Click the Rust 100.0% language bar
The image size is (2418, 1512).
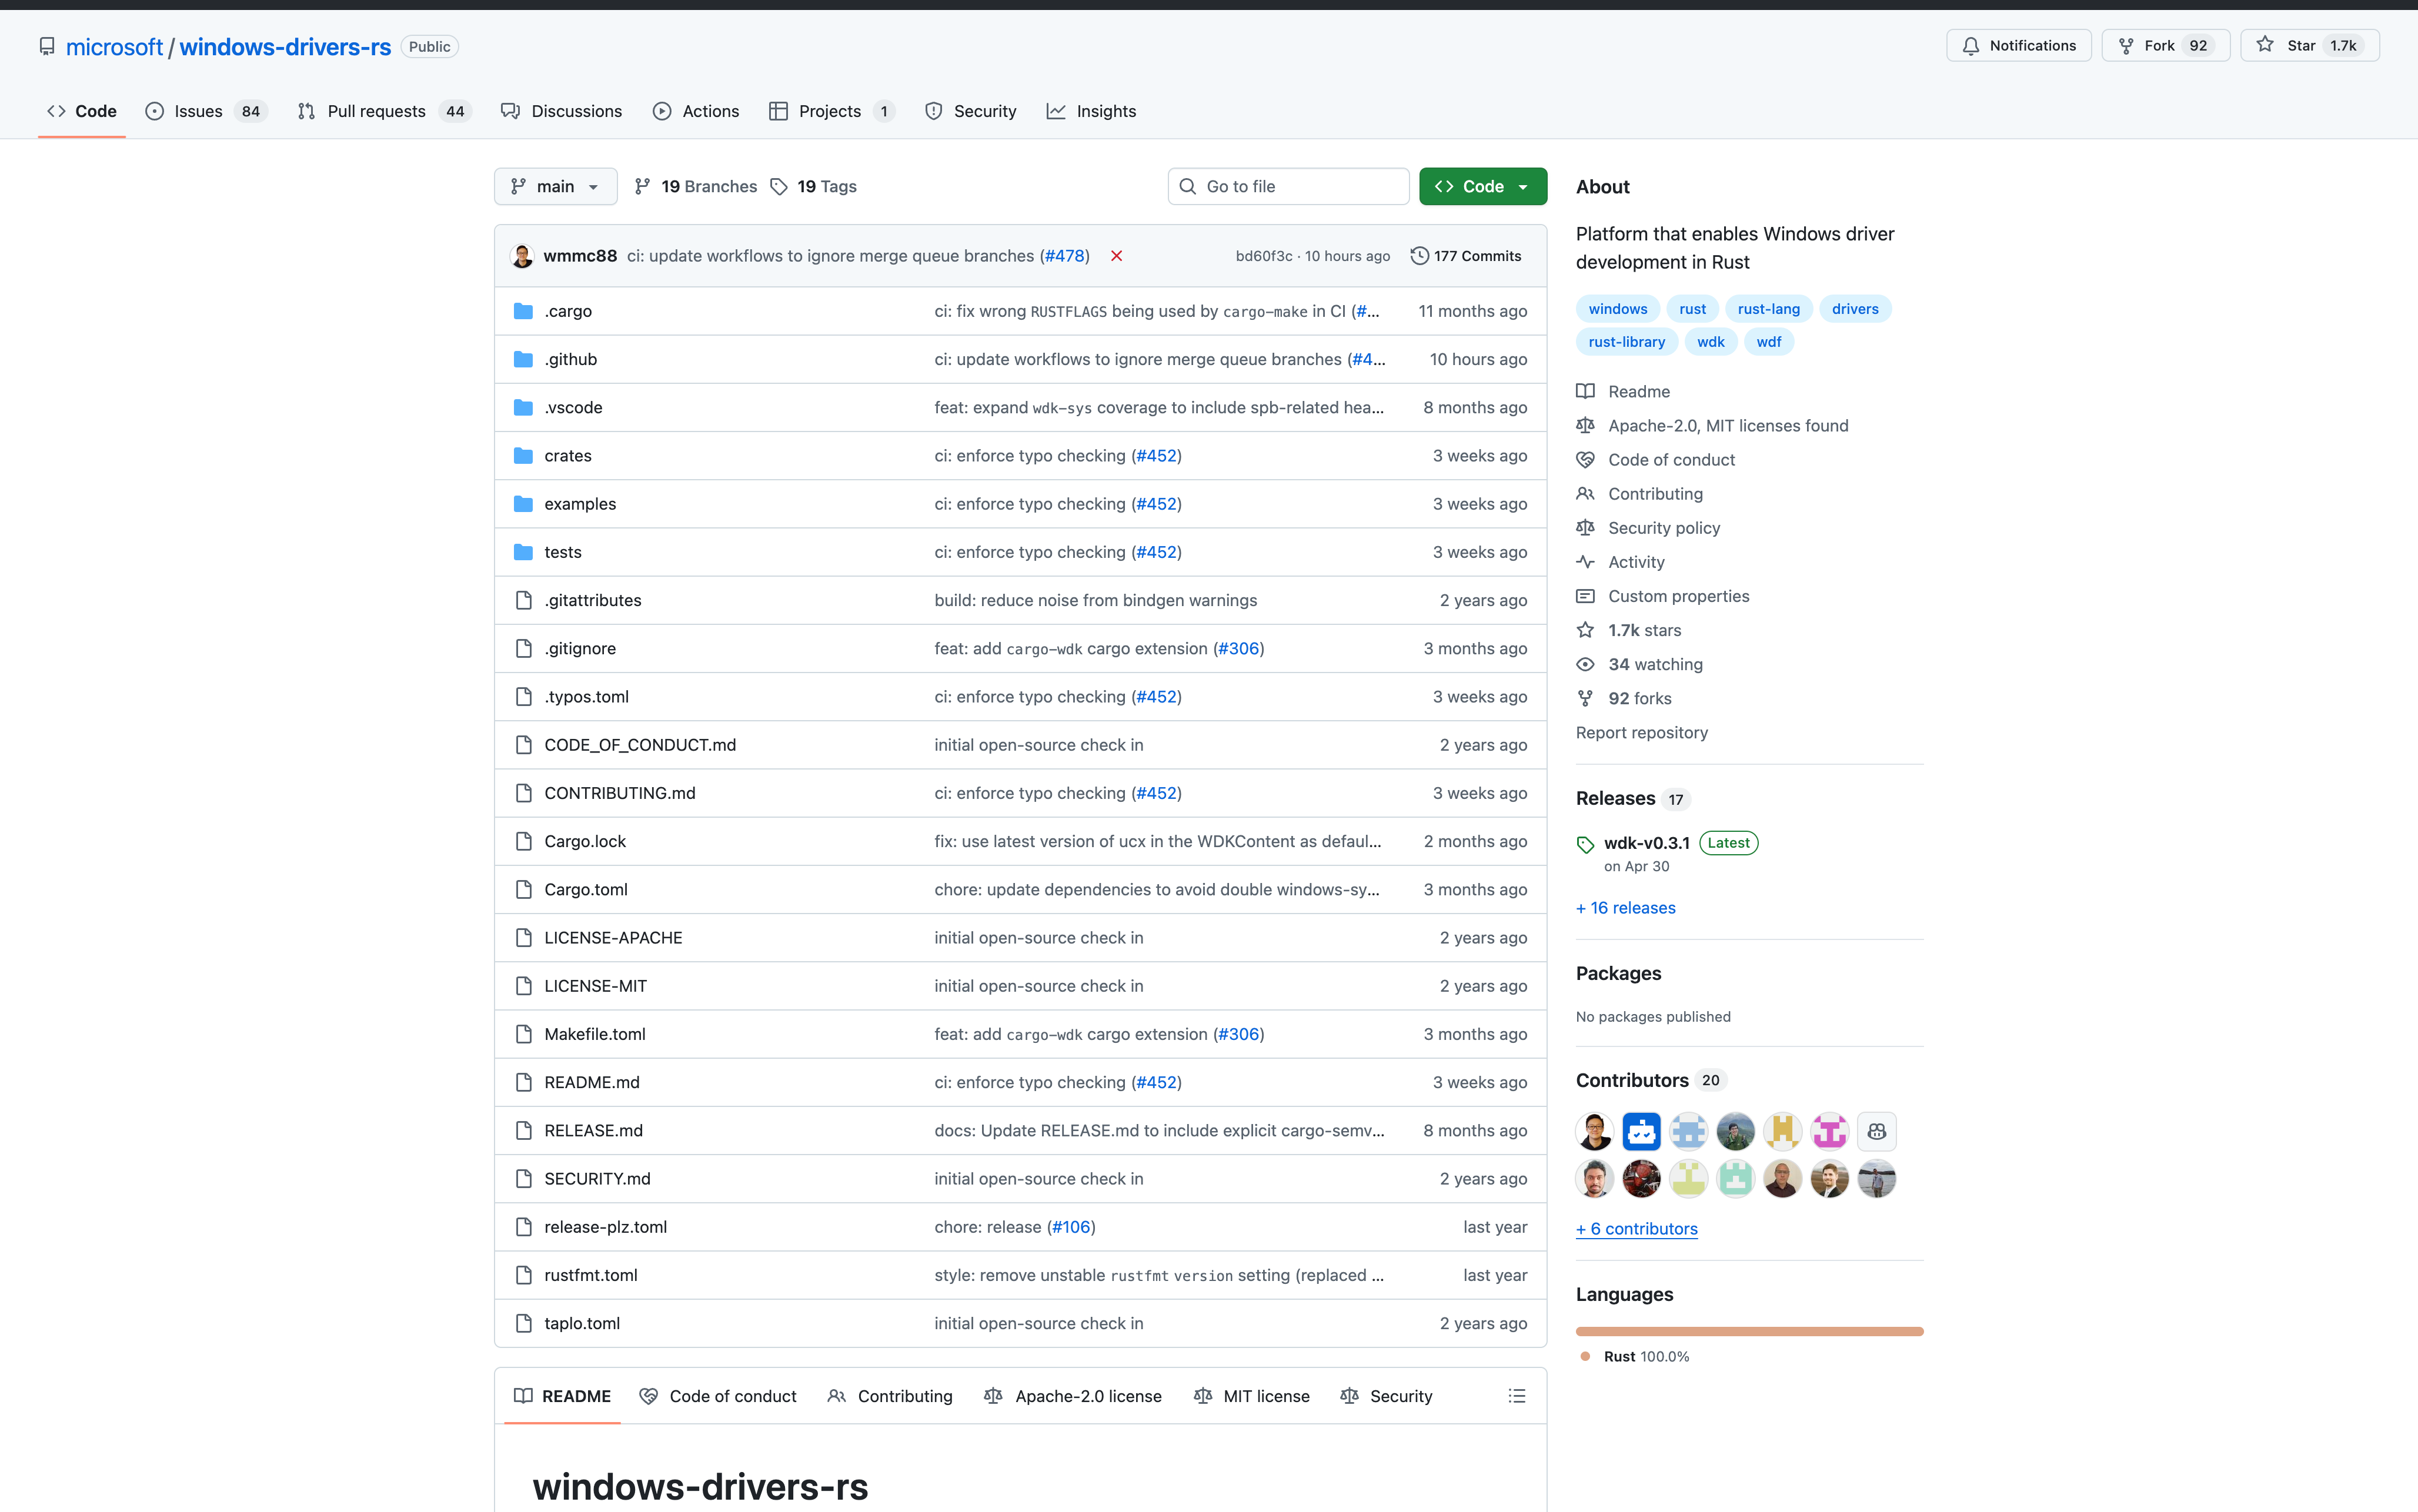coord(1748,1331)
